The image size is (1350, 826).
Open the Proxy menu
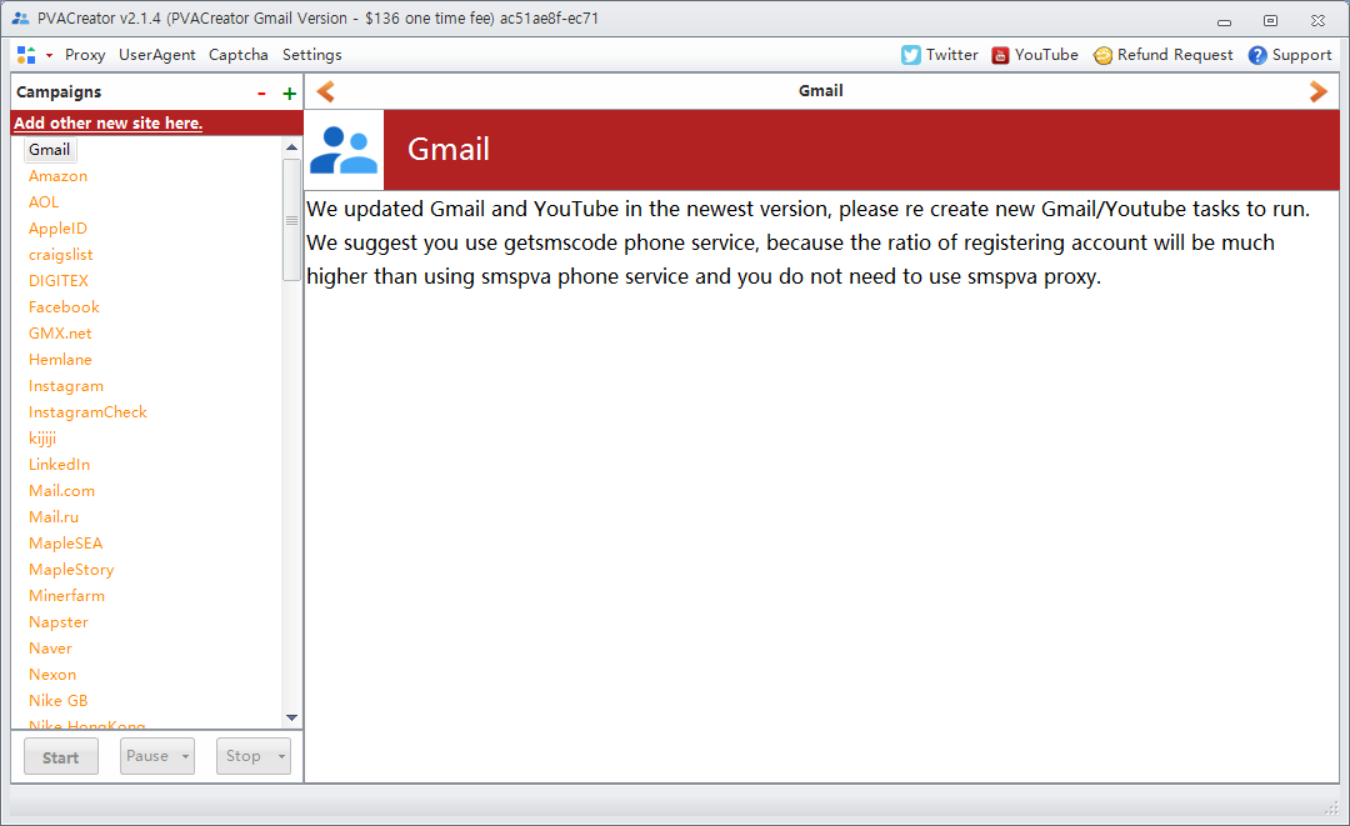(85, 55)
